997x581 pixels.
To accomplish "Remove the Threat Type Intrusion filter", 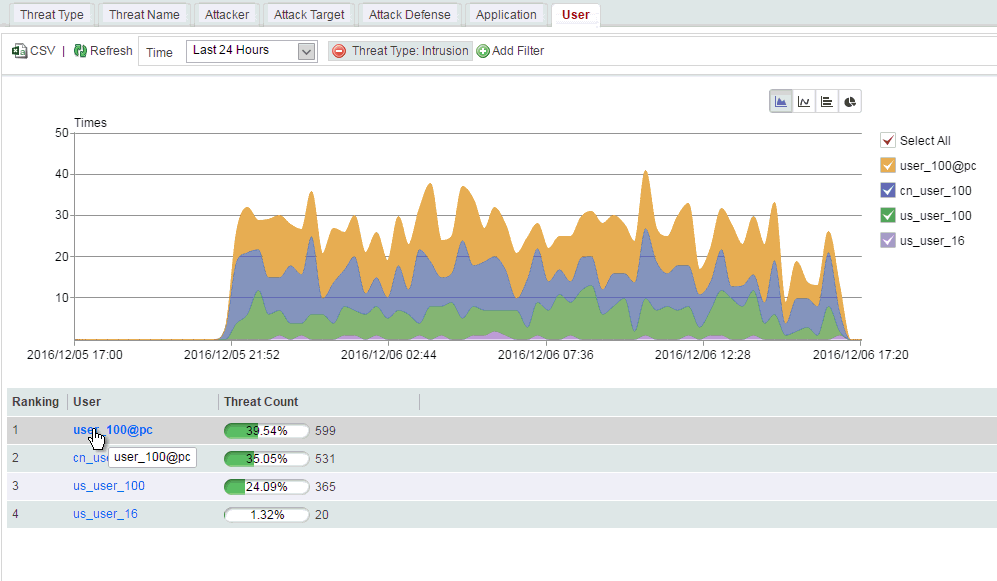I will [339, 51].
